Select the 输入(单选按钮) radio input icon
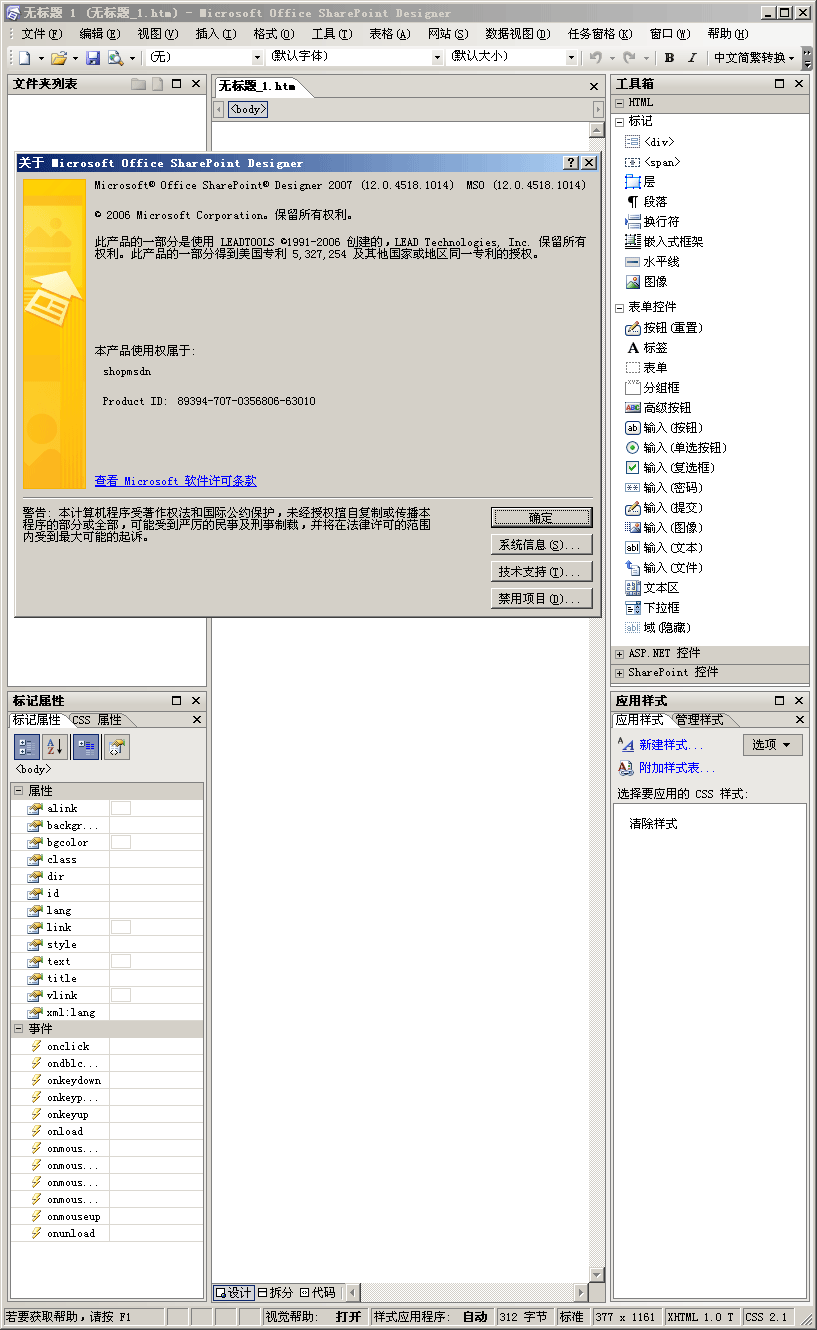This screenshot has width=817, height=1330. (632, 448)
